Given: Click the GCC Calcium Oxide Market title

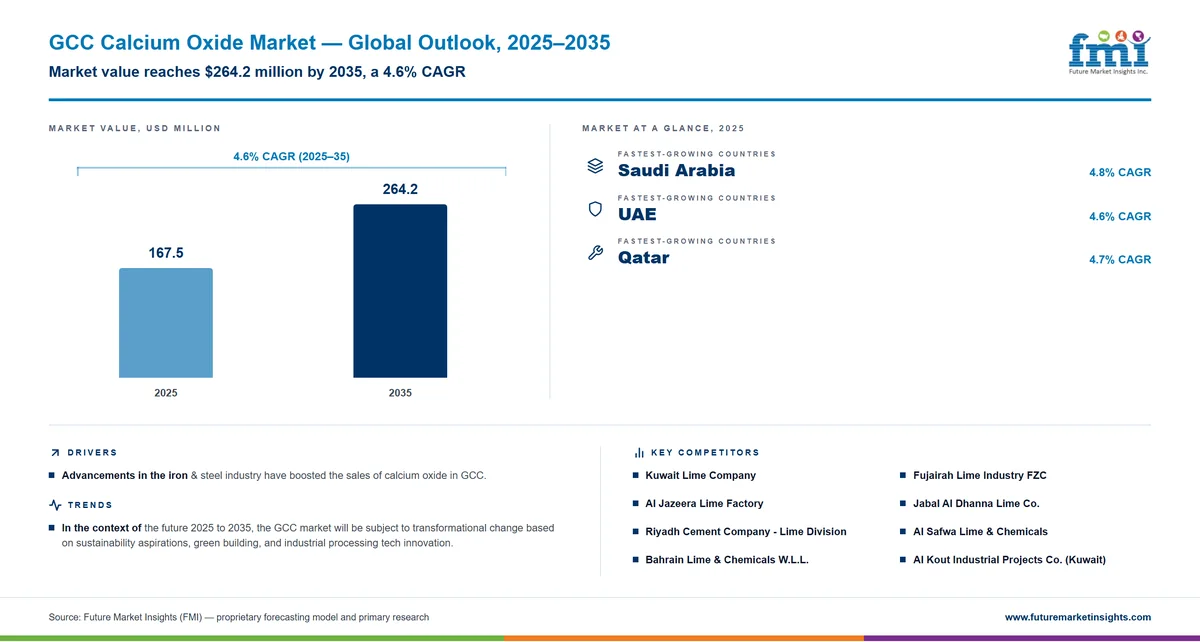Looking at the screenshot, I should [x=329, y=43].
